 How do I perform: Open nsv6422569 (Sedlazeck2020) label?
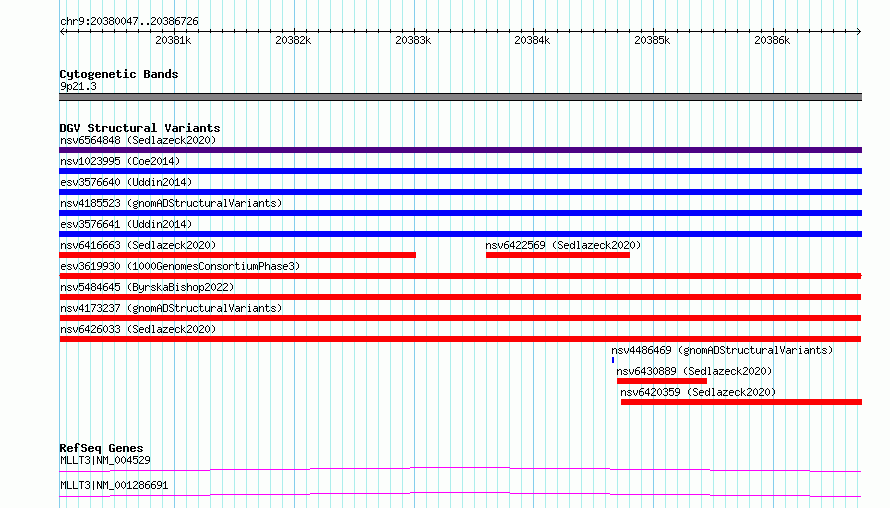[x=563, y=245]
